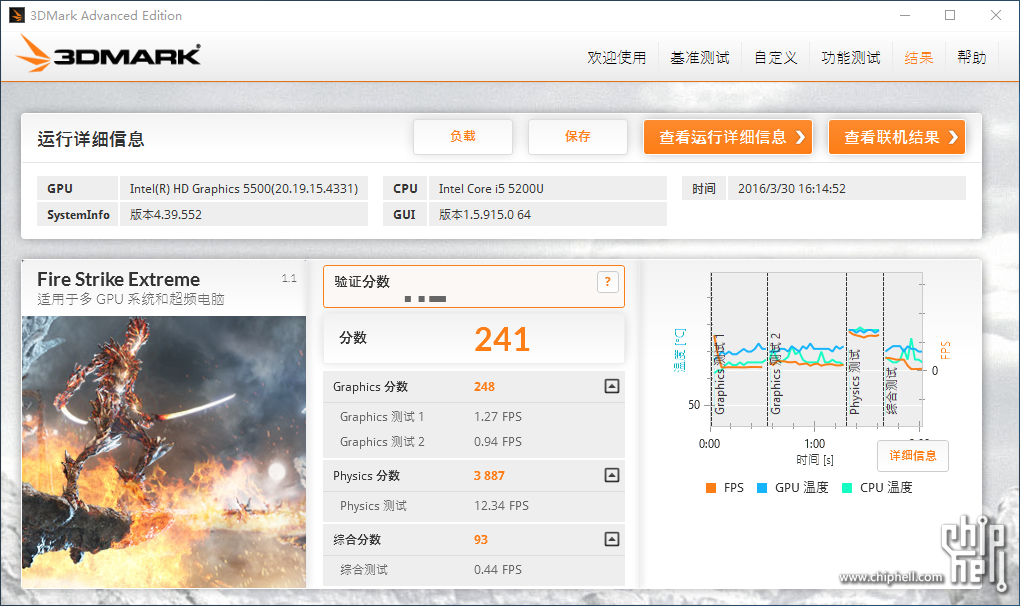Select the 结果 tab
Screen dimensions: 1020x606
click(919, 57)
